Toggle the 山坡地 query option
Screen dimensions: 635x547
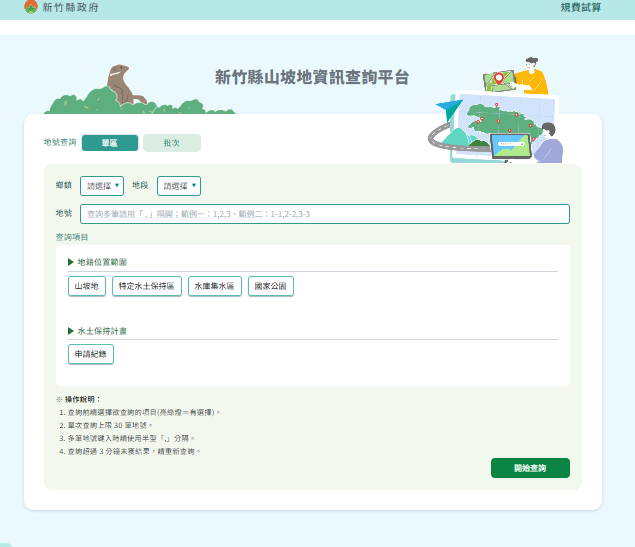(x=87, y=286)
